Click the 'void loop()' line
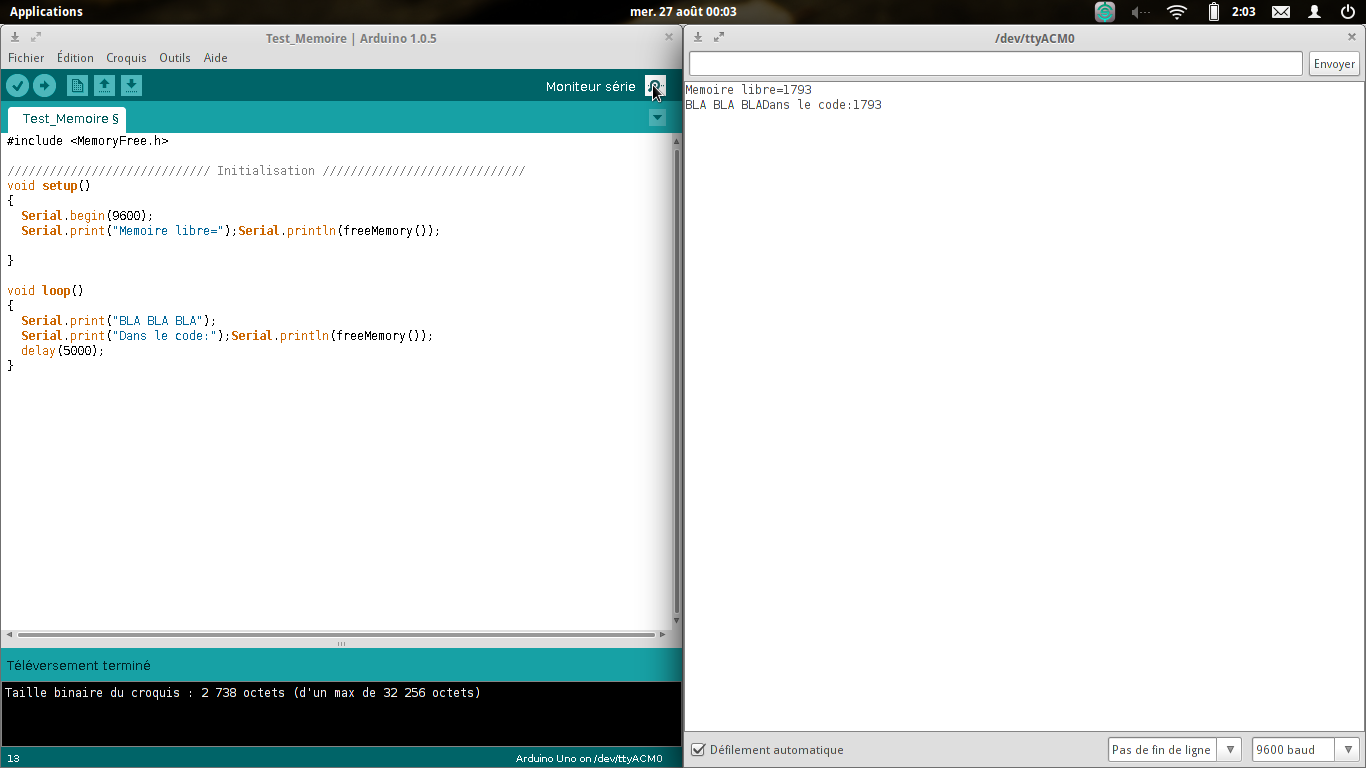The width and height of the screenshot is (1366, 768). 45,291
